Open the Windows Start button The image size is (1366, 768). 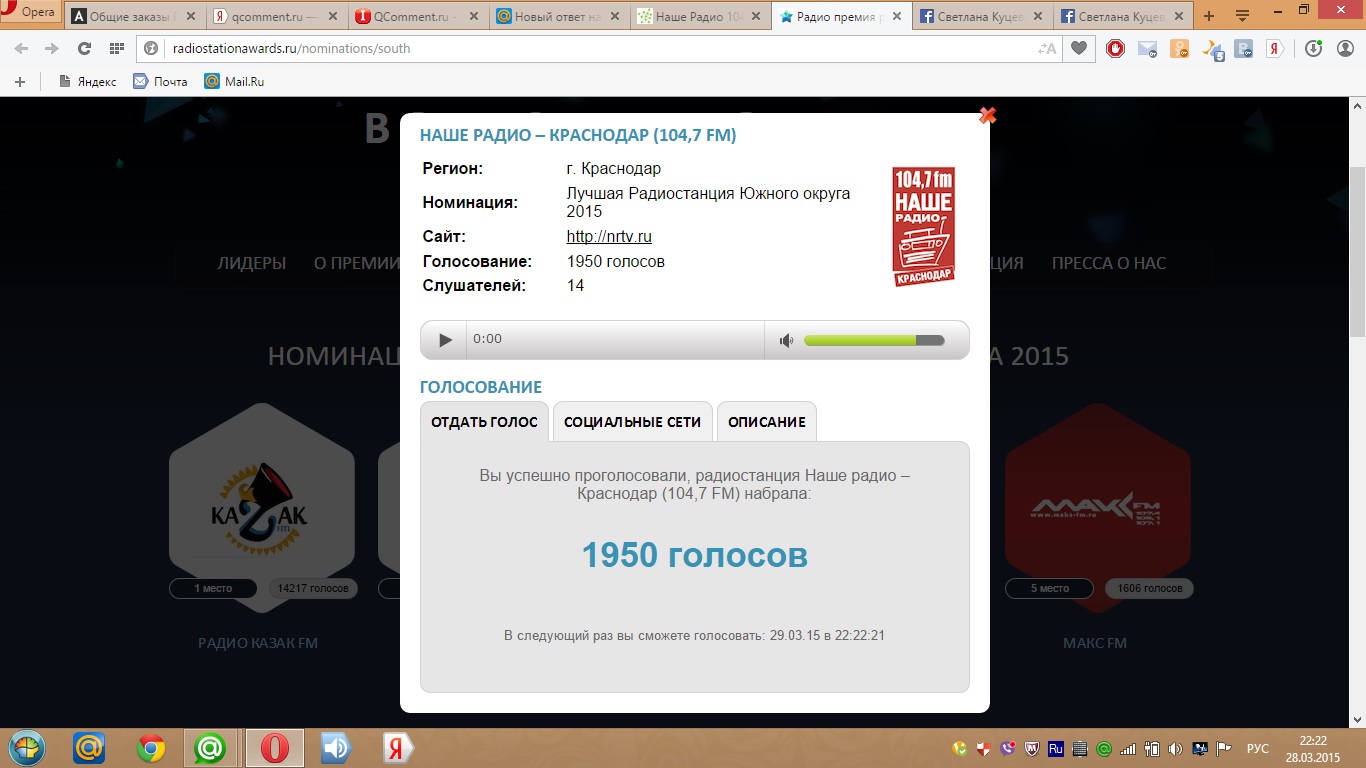point(25,748)
